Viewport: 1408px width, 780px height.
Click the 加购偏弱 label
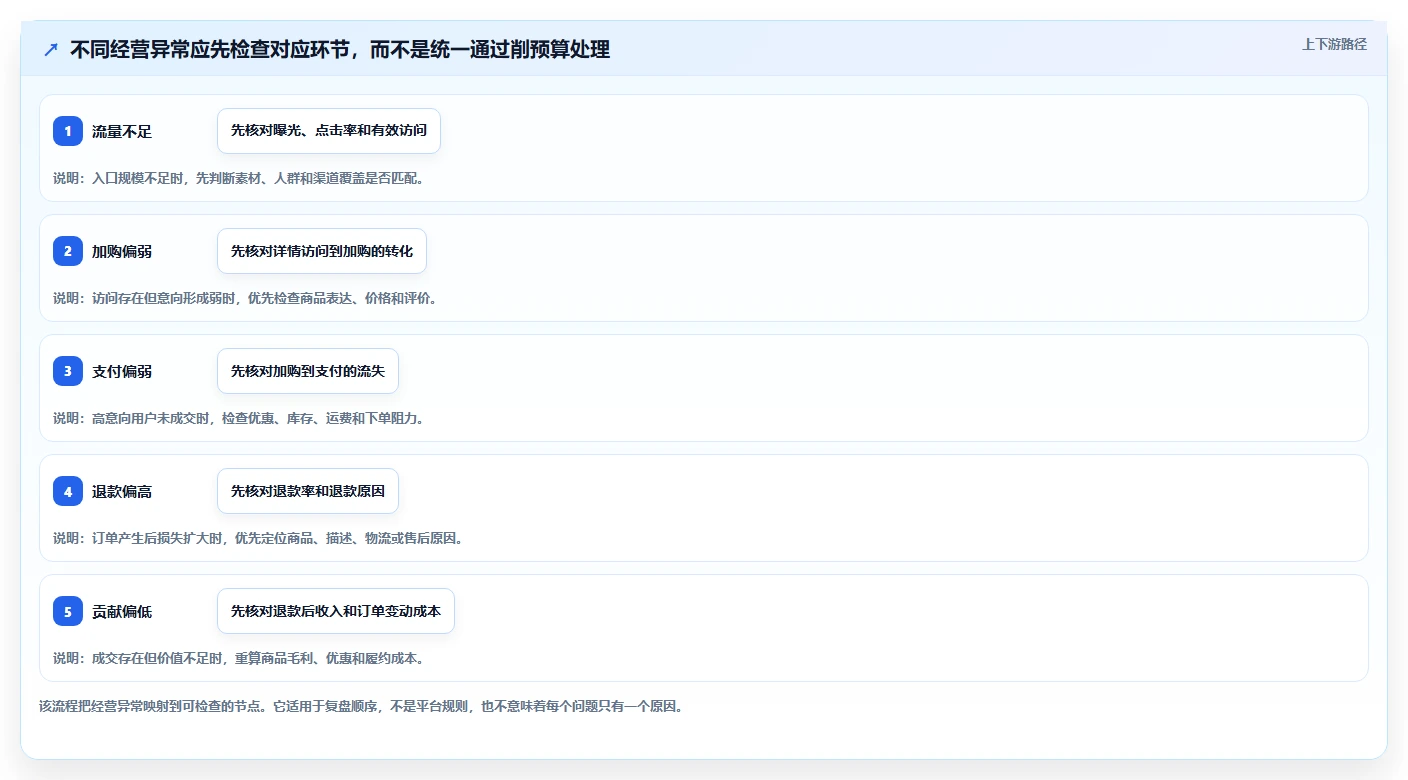[122, 251]
